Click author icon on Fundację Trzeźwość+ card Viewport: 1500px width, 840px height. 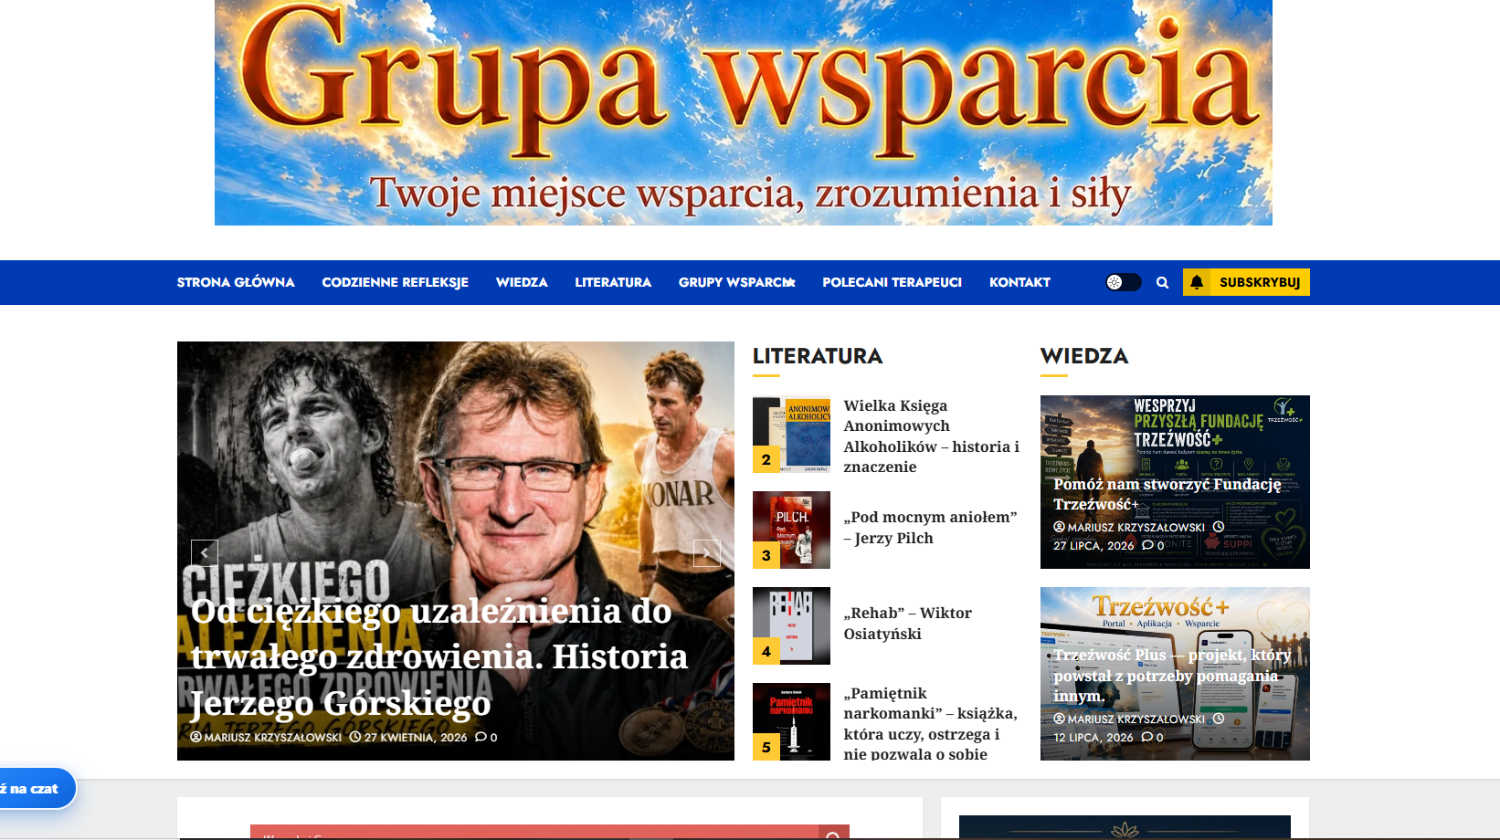(x=1059, y=527)
